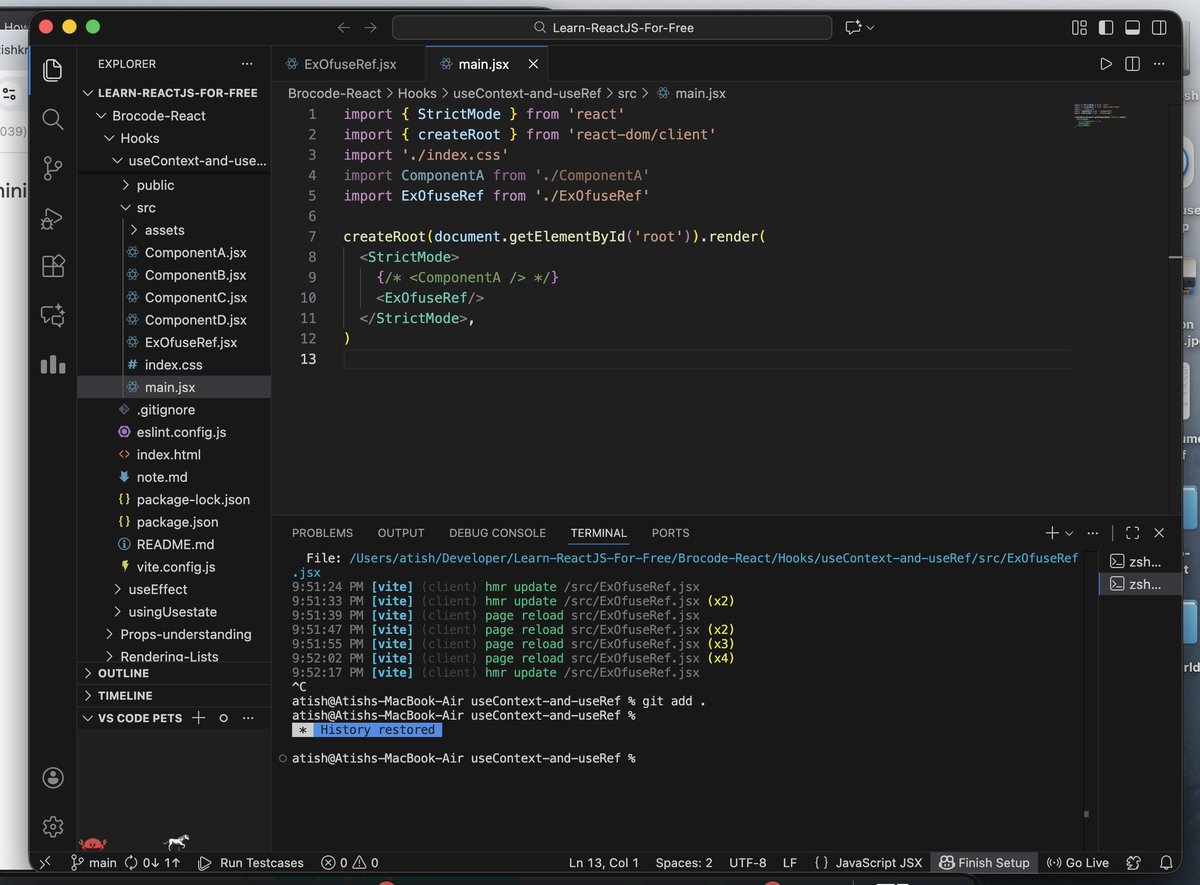Go back with the left arrow
Screen dimensions: 1200x885
(344, 28)
